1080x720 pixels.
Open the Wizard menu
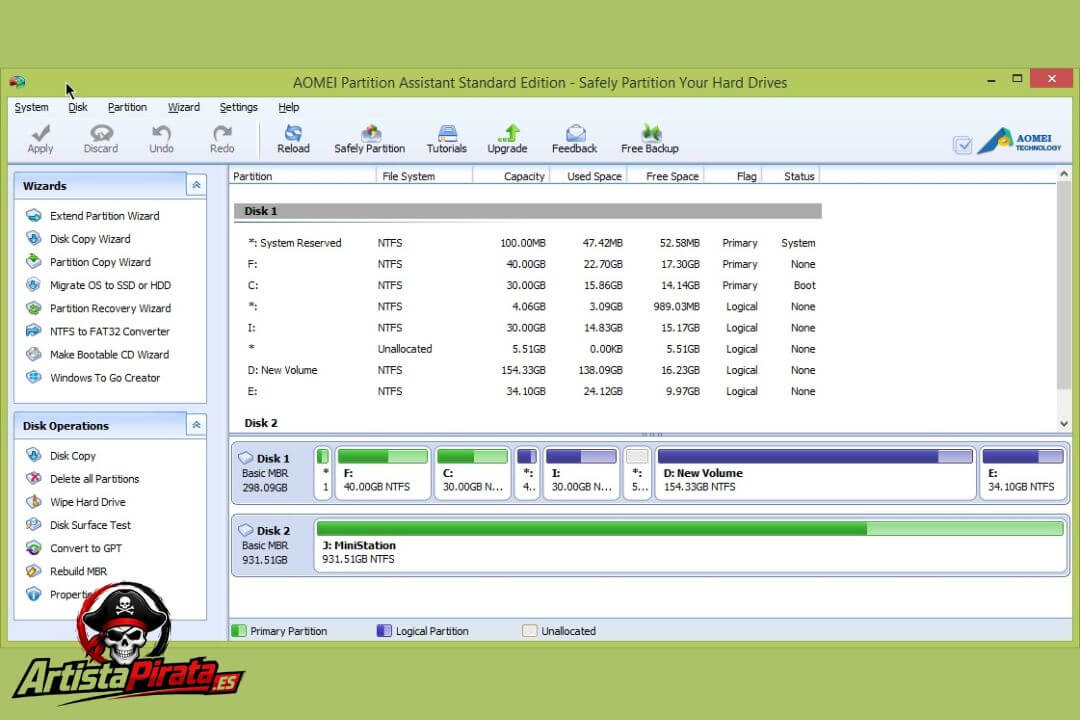(183, 107)
